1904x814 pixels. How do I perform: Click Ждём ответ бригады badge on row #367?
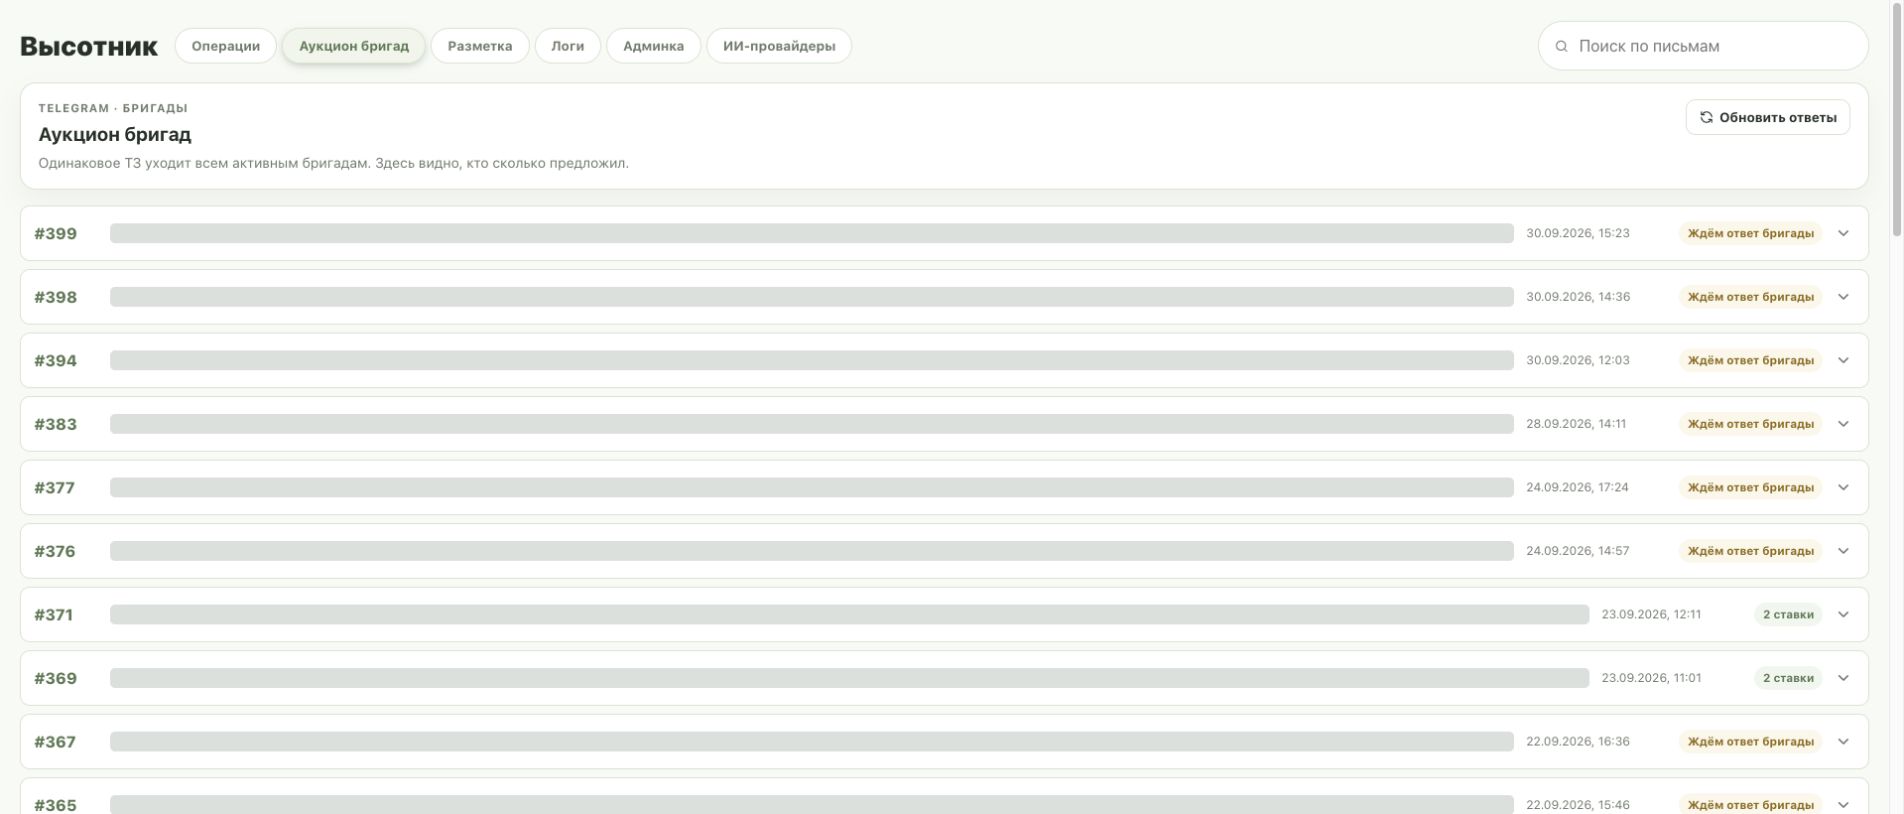pyautogui.click(x=1751, y=741)
